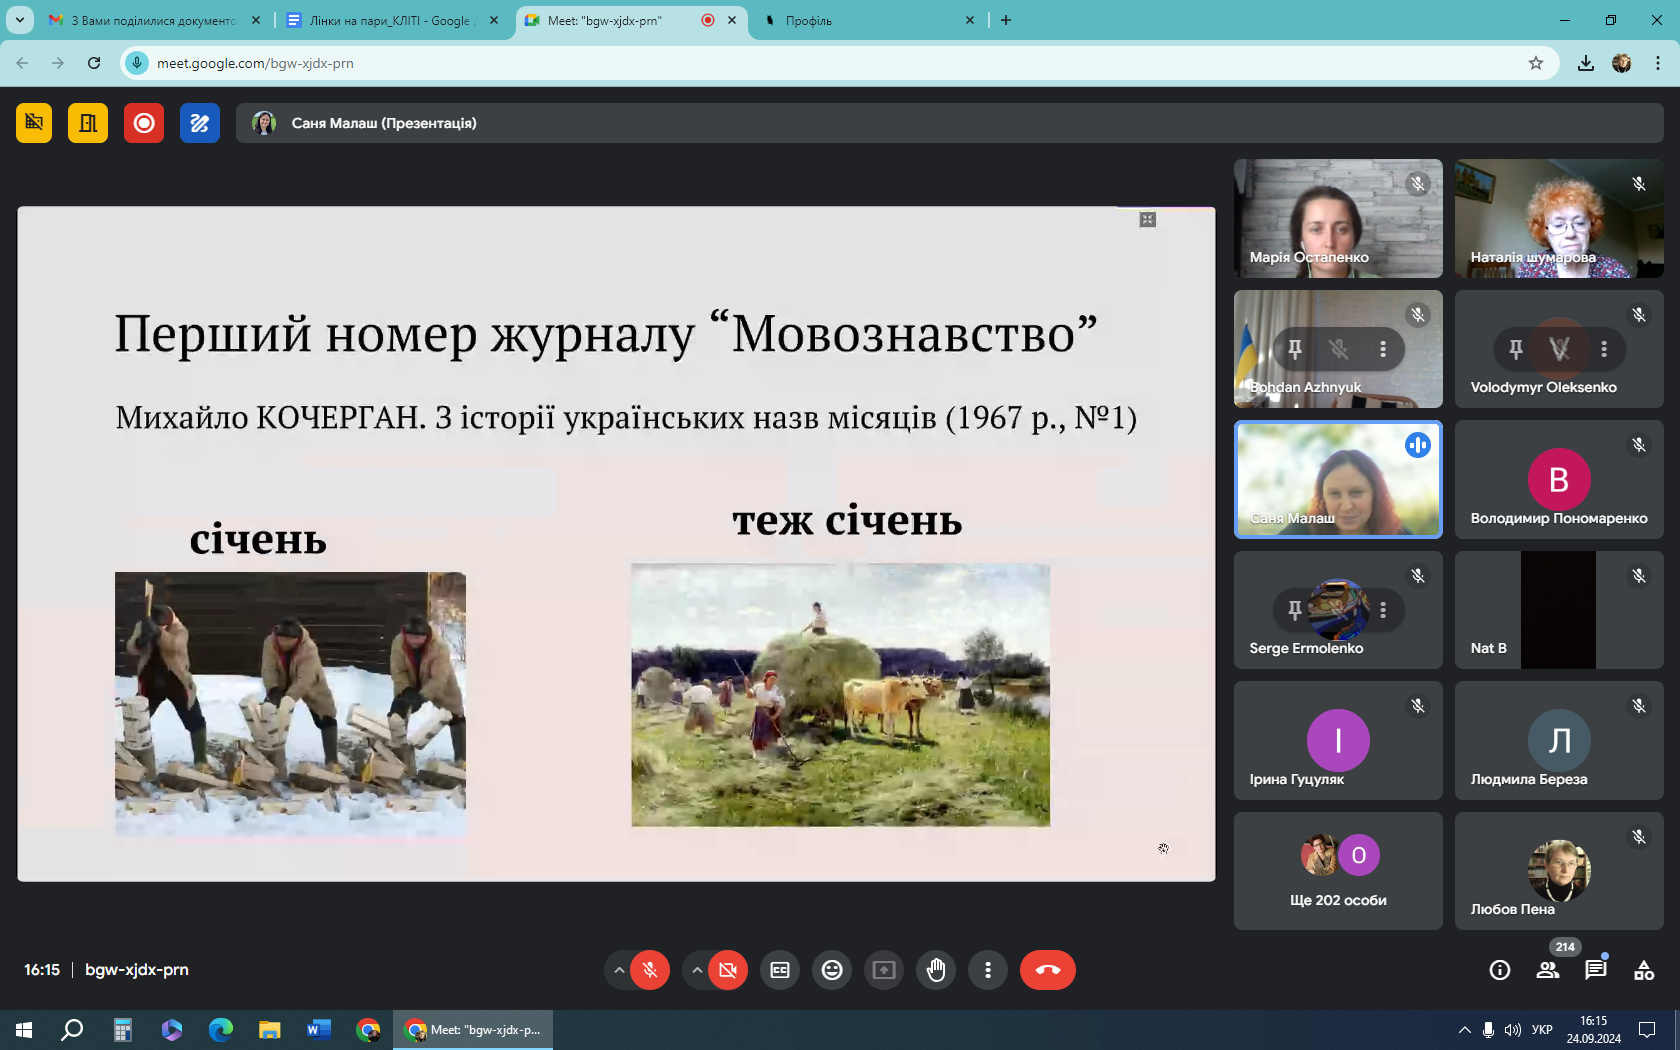1680x1050 pixels.
Task: Unmute the microphone
Action: coord(650,970)
